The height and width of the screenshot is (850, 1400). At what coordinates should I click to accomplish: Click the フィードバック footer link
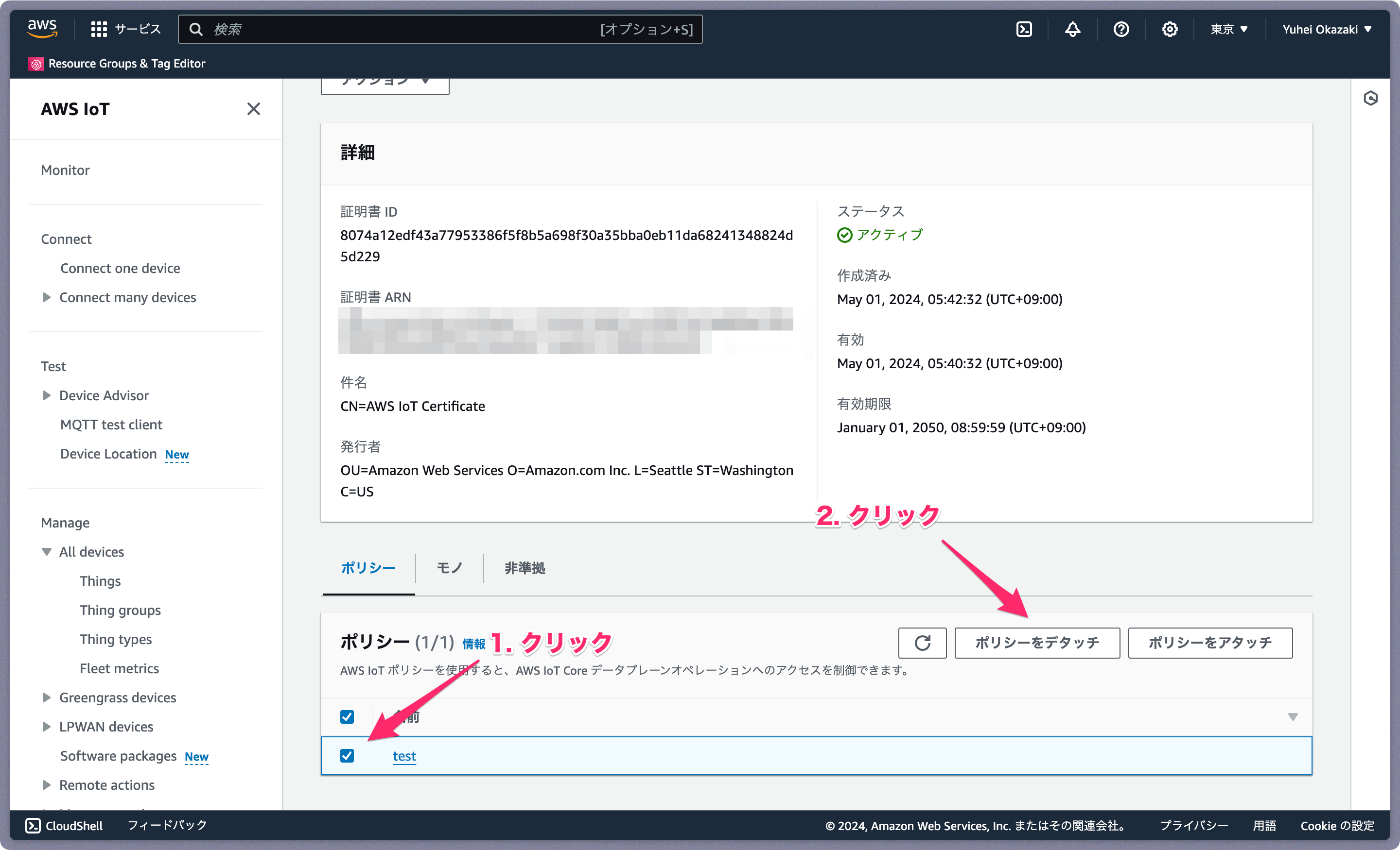(167, 826)
